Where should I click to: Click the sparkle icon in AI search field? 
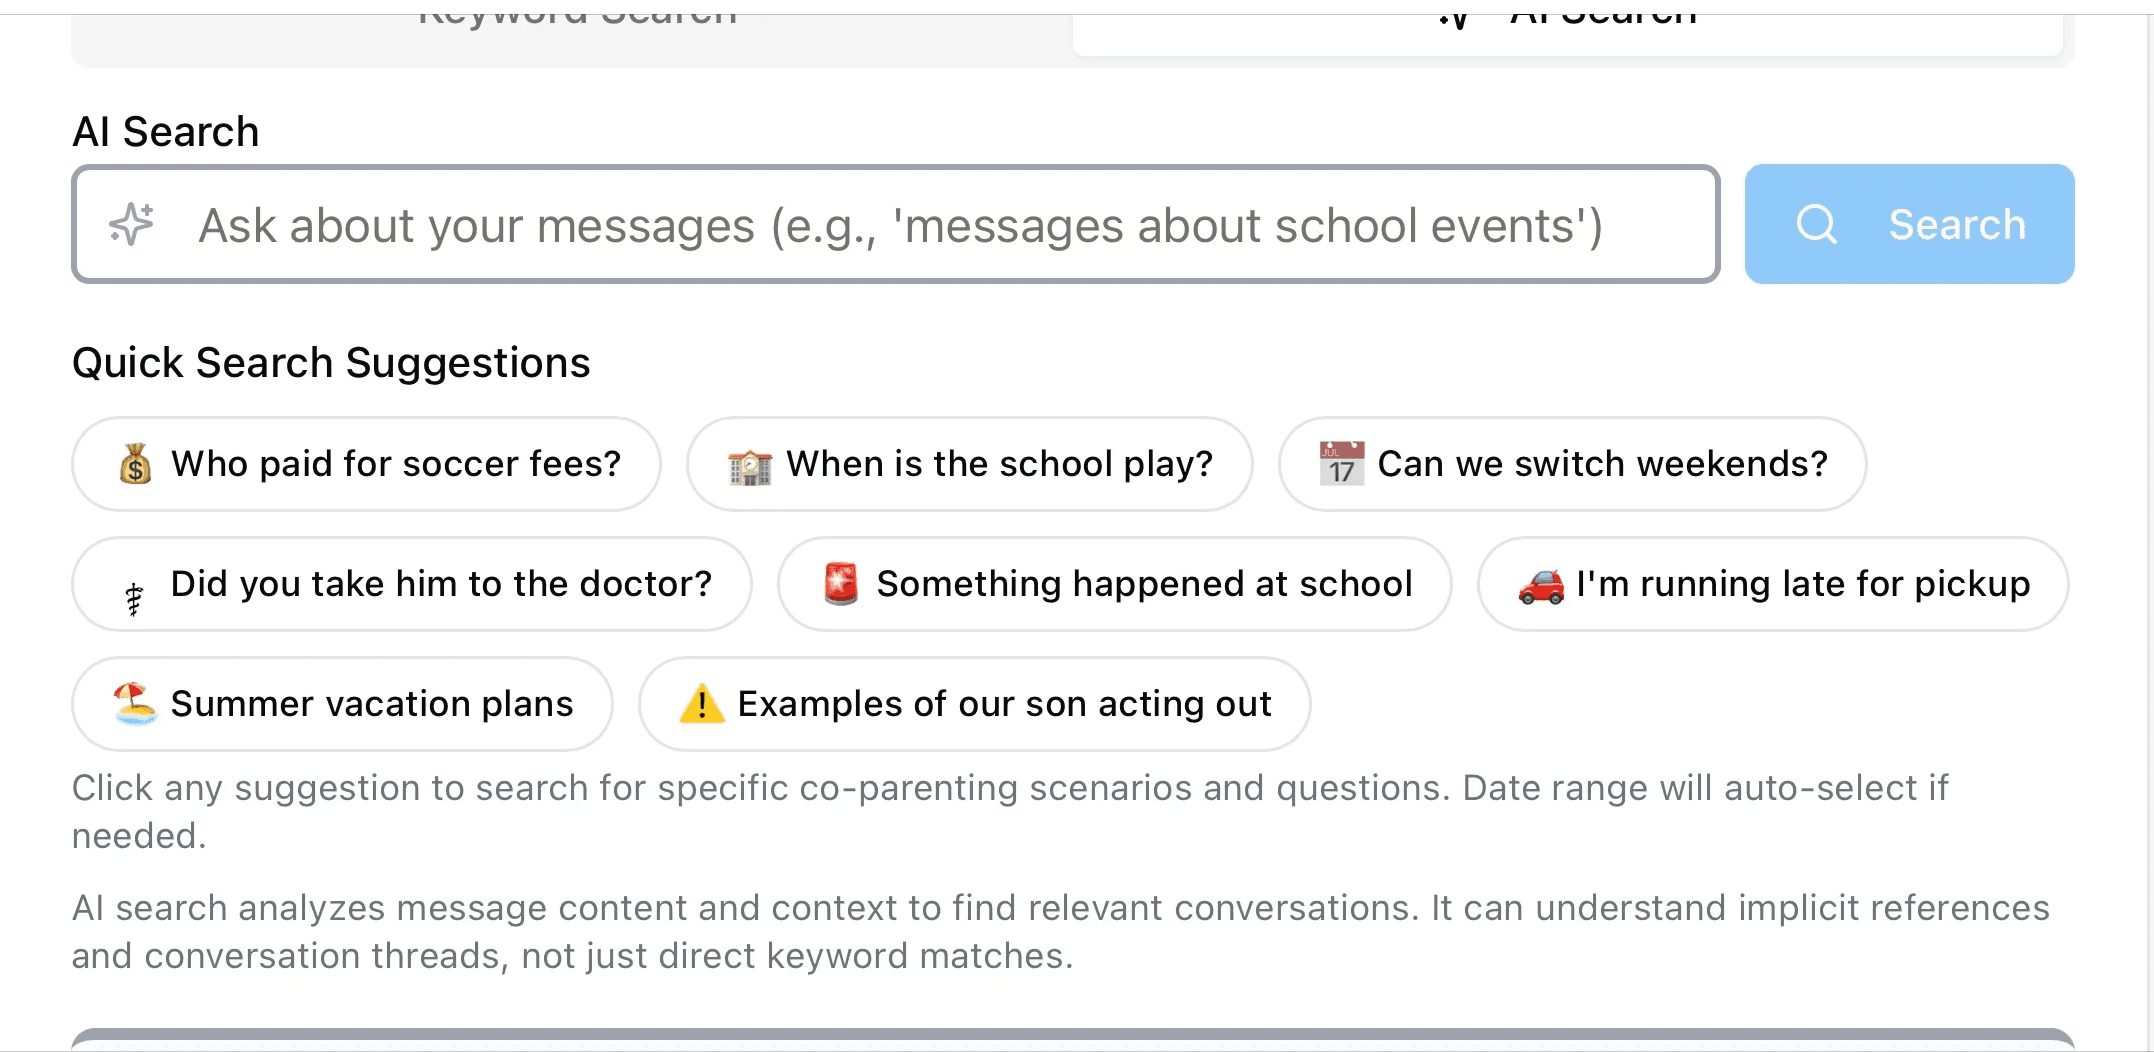pyautogui.click(x=131, y=224)
